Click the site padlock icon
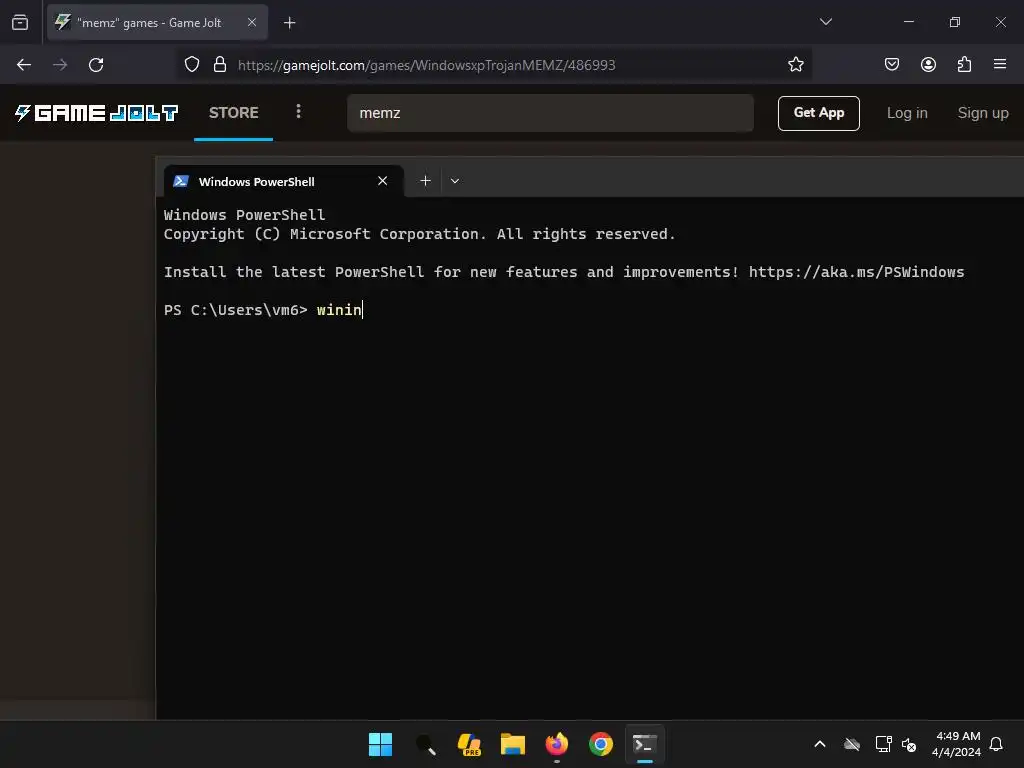Image resolution: width=1024 pixels, height=768 pixels. coord(220,64)
